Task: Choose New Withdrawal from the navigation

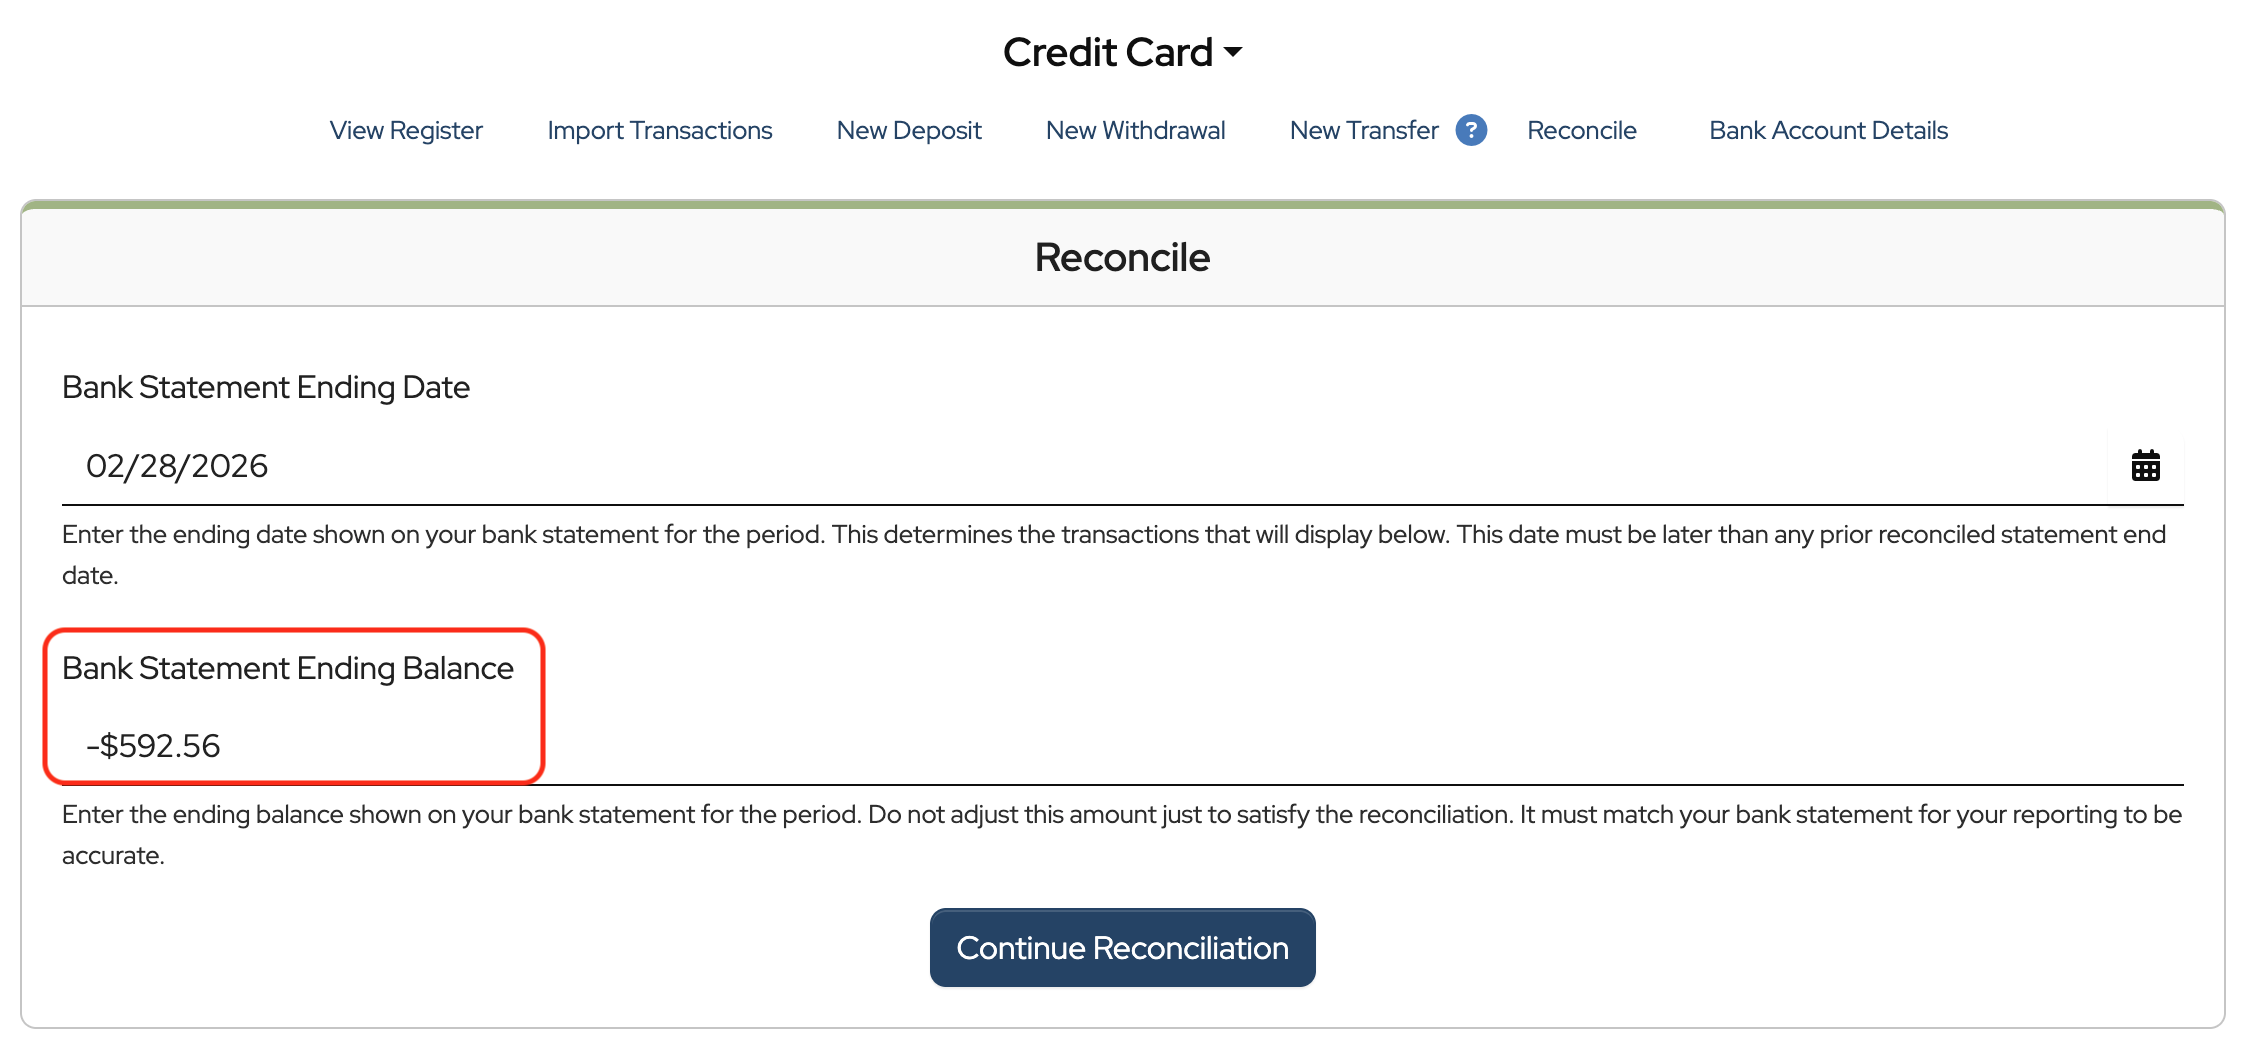Action: click(1135, 130)
